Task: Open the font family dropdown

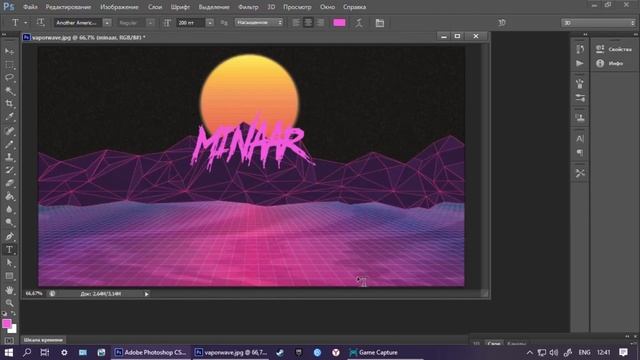Action: (107, 23)
